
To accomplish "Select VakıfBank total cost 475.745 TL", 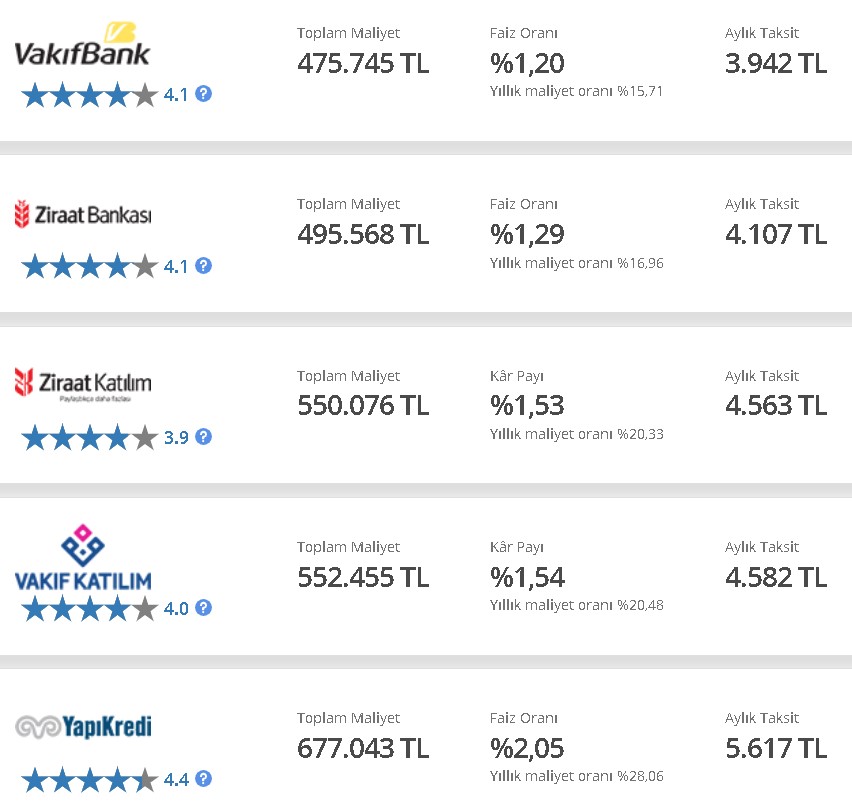I will click(363, 63).
